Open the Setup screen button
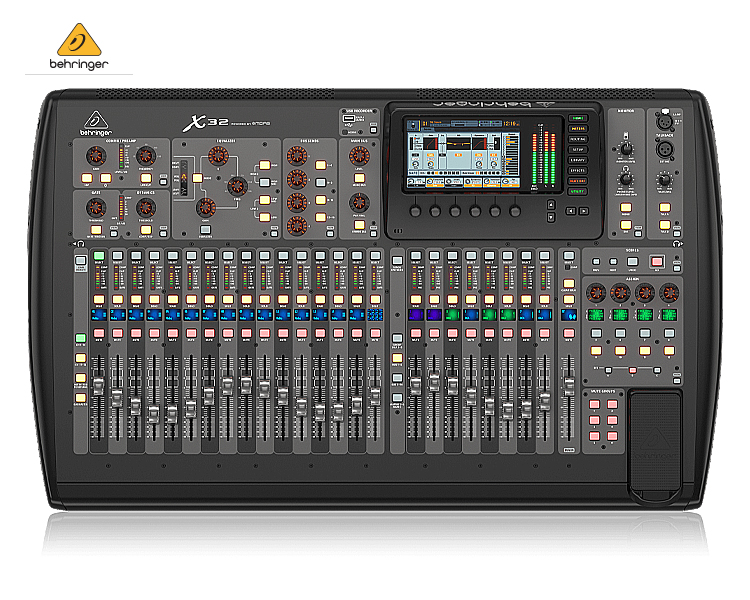 pos(578,150)
